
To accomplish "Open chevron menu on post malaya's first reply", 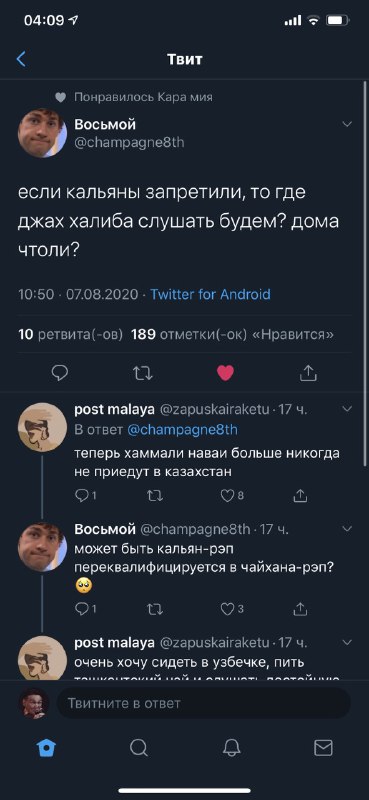I will (347, 409).
